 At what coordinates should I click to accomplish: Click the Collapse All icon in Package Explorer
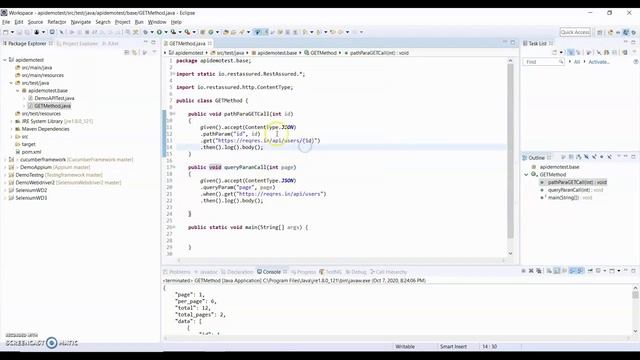pos(127,52)
